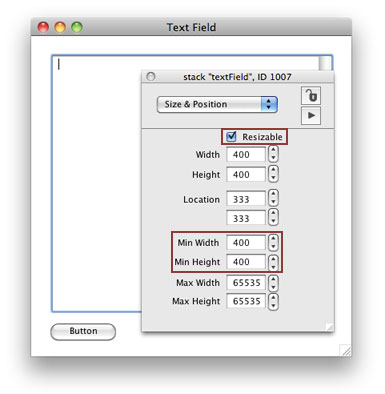Click the Max Width stepper
Image resolution: width=385 pixels, height=394 pixels.
[x=273, y=283]
